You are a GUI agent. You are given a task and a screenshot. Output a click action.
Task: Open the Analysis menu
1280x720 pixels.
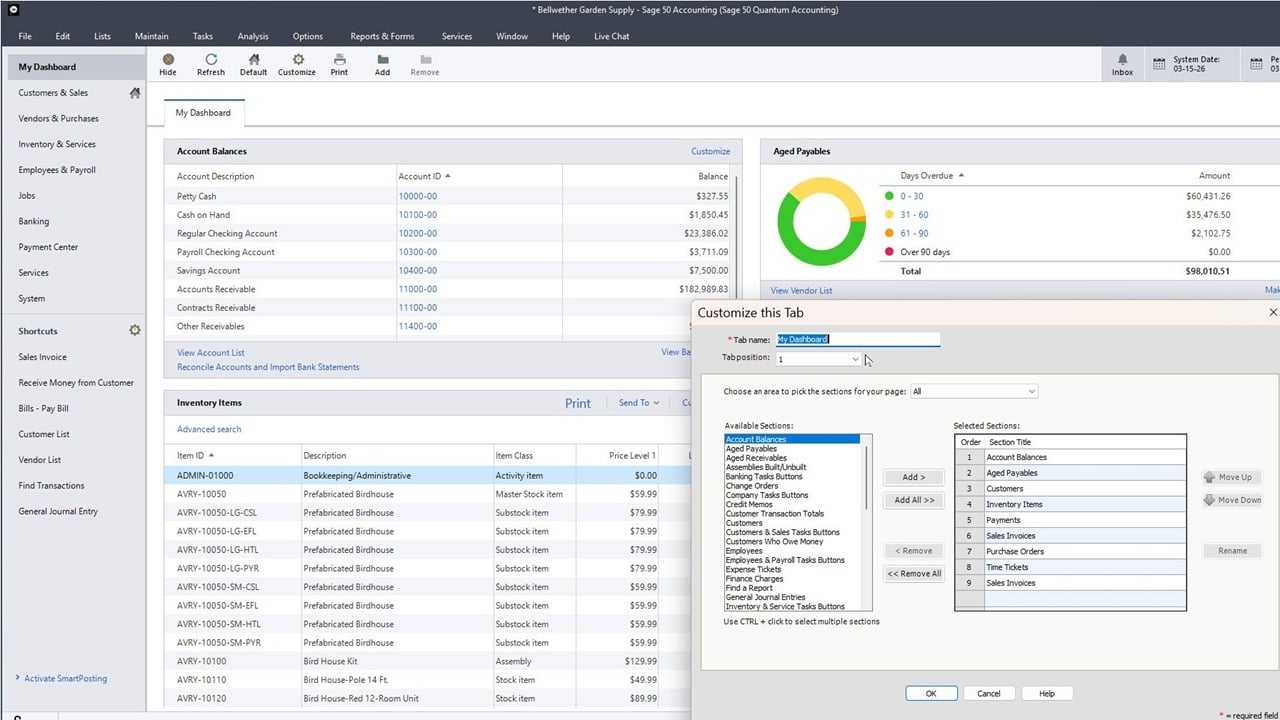pyautogui.click(x=253, y=36)
